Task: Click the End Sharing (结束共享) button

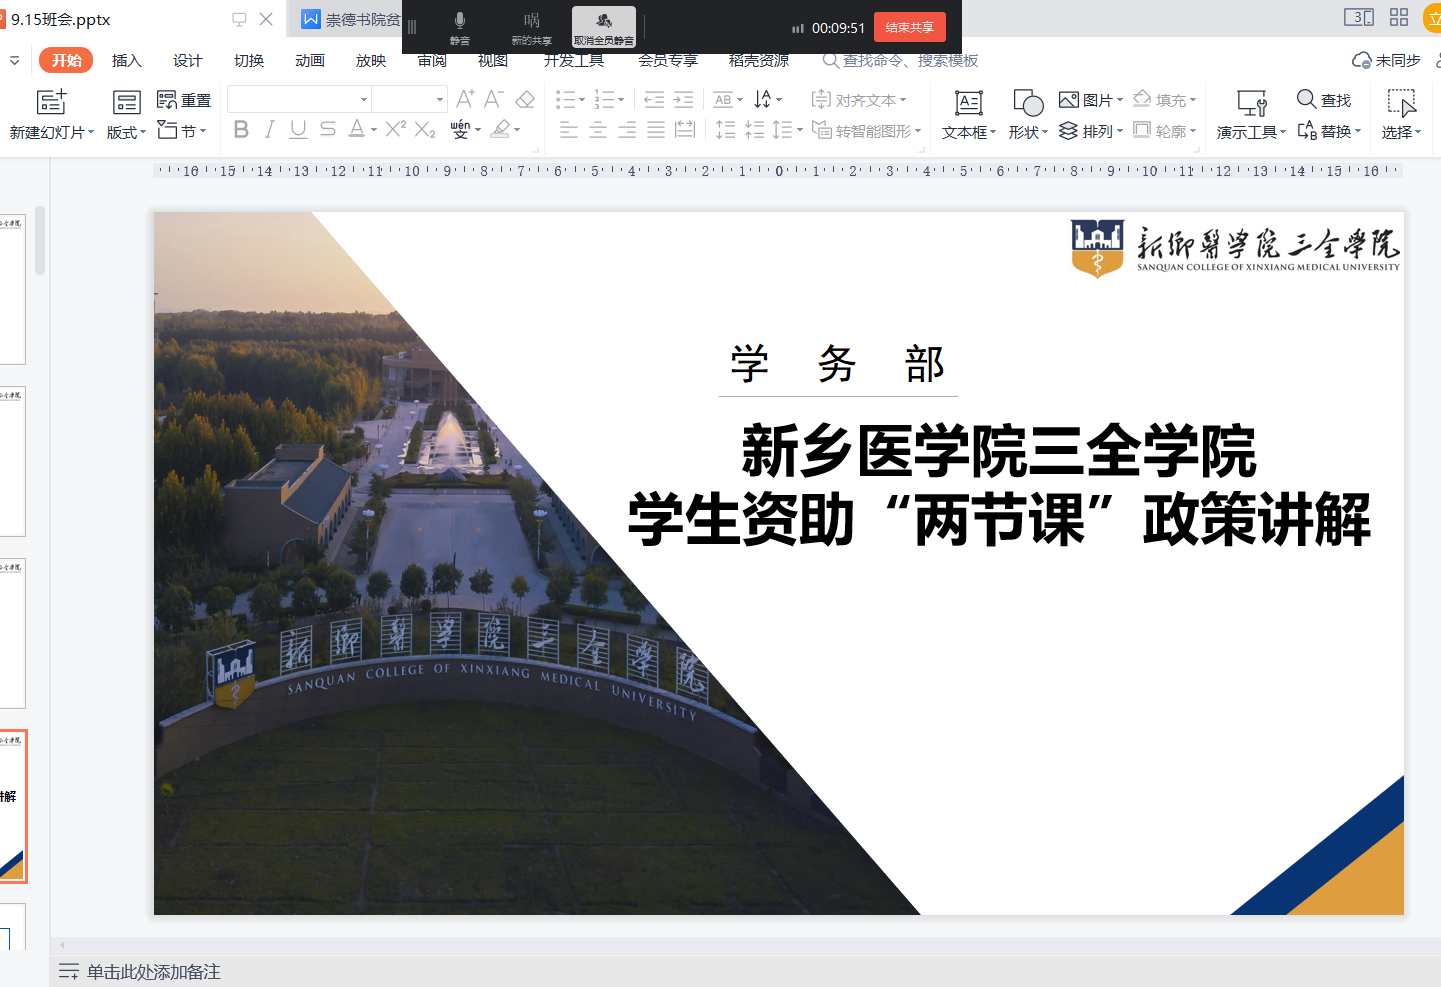Action: 909,27
